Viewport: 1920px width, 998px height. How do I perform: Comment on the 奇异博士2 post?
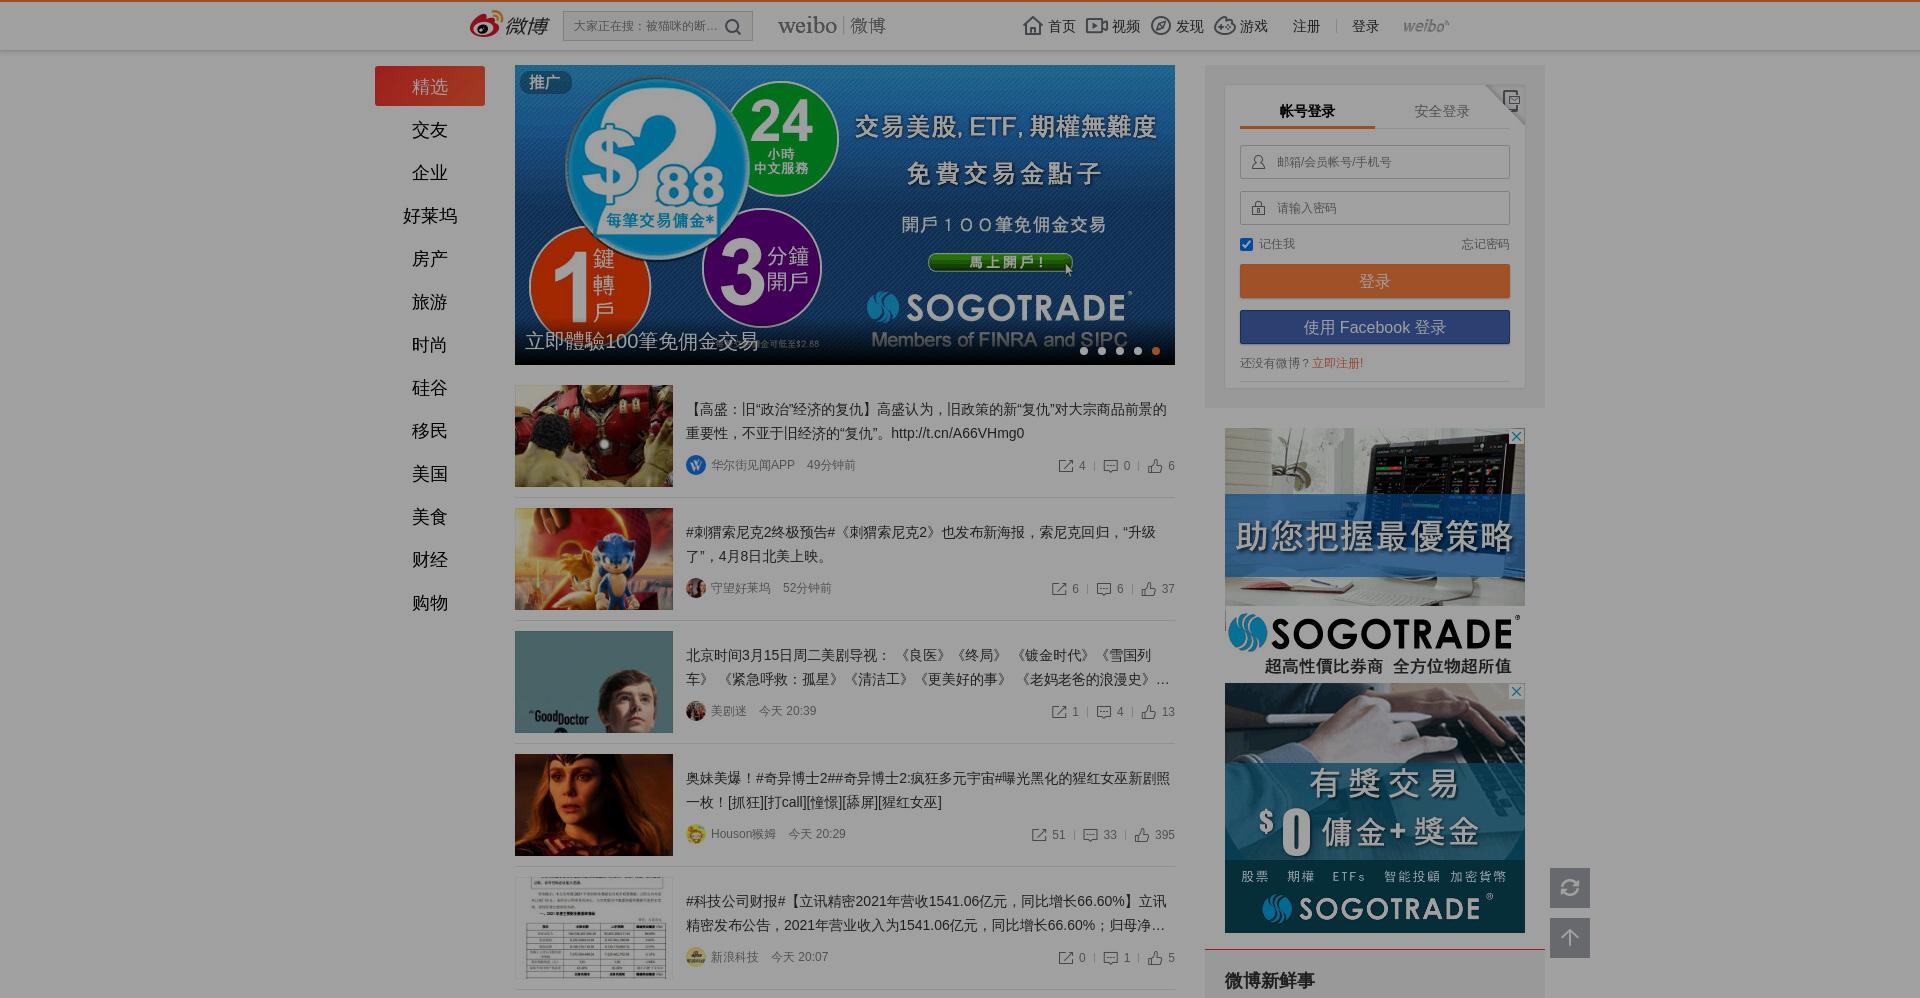tap(1090, 835)
